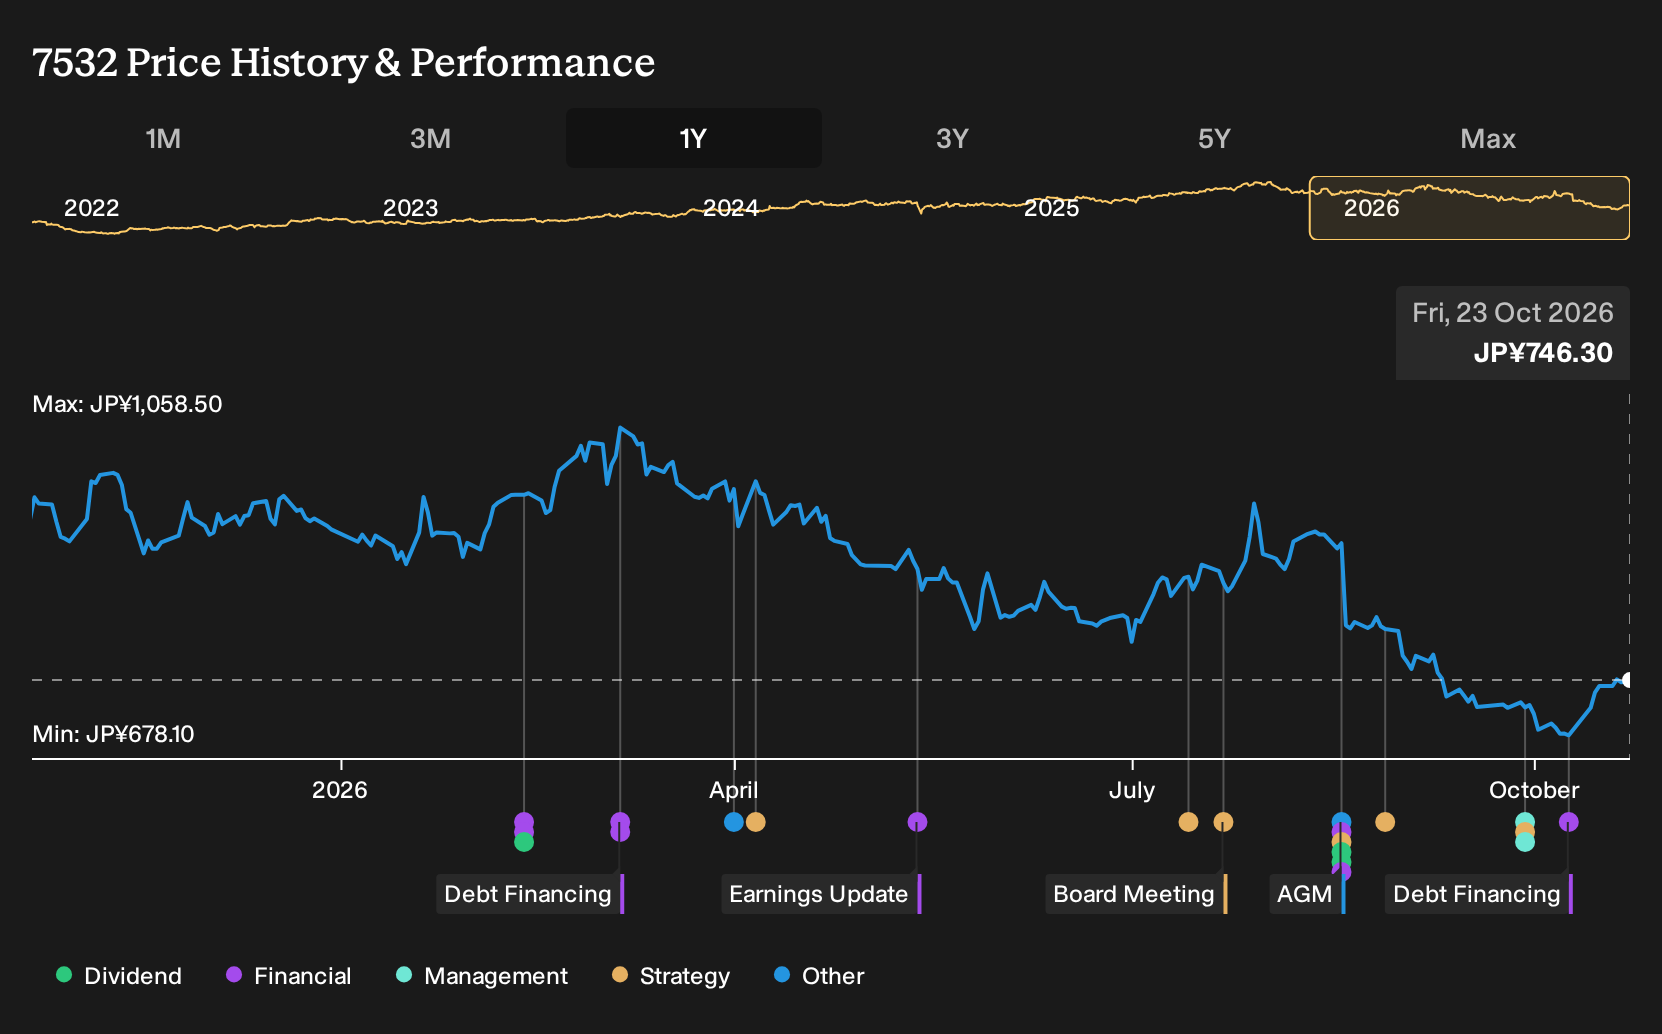Viewport: 1662px width, 1034px height.
Task: Open the Earnings Update event label
Action: pos(821,894)
